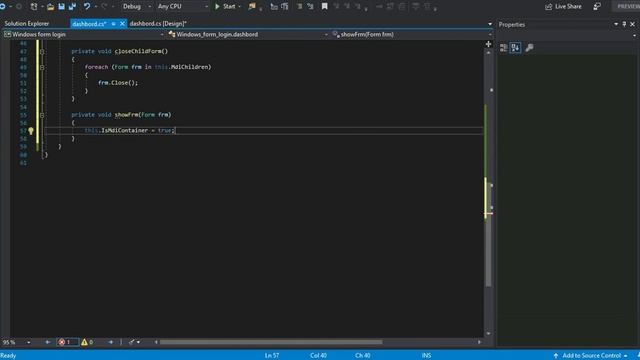Open the feedback icon beside Live Share
The width and height of the screenshot is (640, 360).
597,7
